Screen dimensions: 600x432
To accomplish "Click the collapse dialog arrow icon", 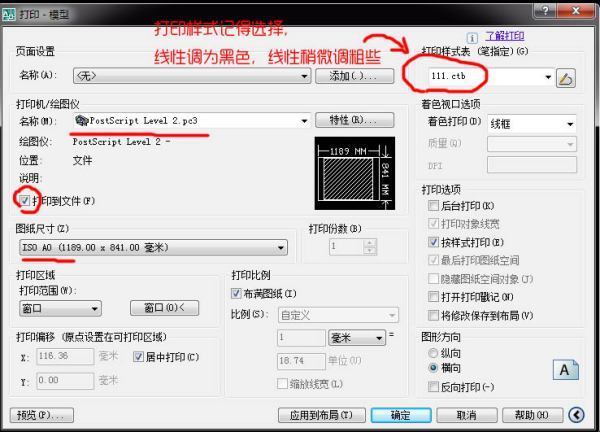I will tap(577, 415).
